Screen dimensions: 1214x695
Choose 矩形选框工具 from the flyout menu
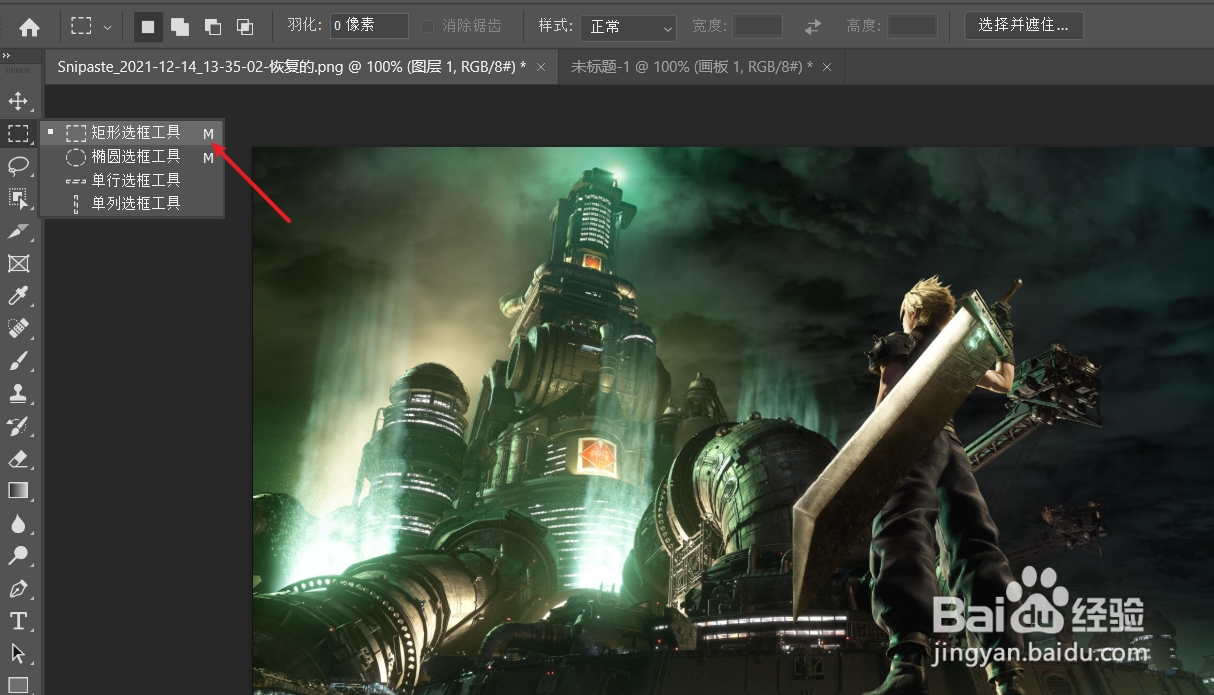(132, 133)
